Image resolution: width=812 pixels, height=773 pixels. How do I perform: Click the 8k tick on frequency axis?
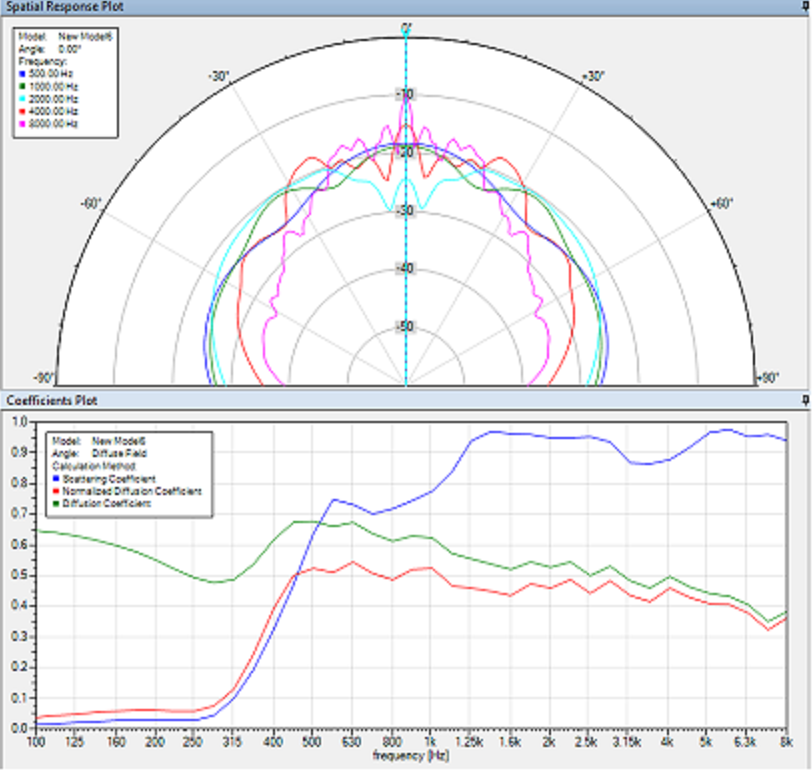coord(787,742)
